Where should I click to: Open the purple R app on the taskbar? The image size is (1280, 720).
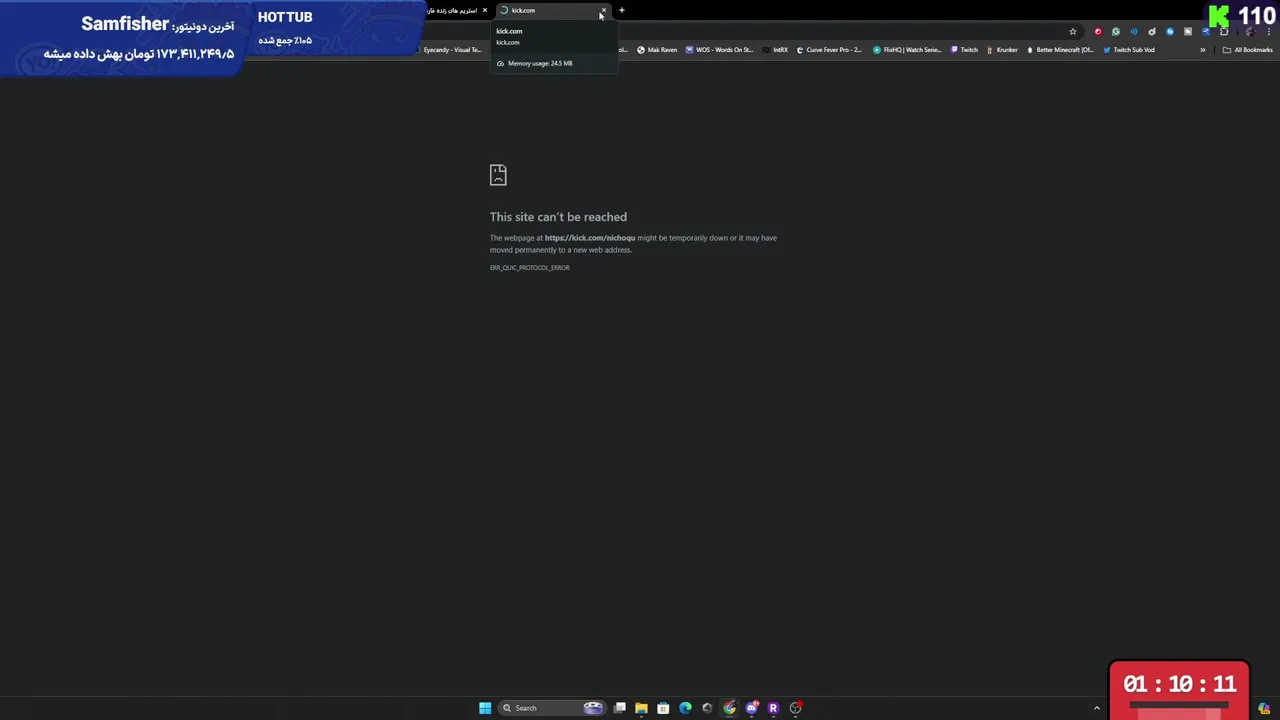click(773, 708)
